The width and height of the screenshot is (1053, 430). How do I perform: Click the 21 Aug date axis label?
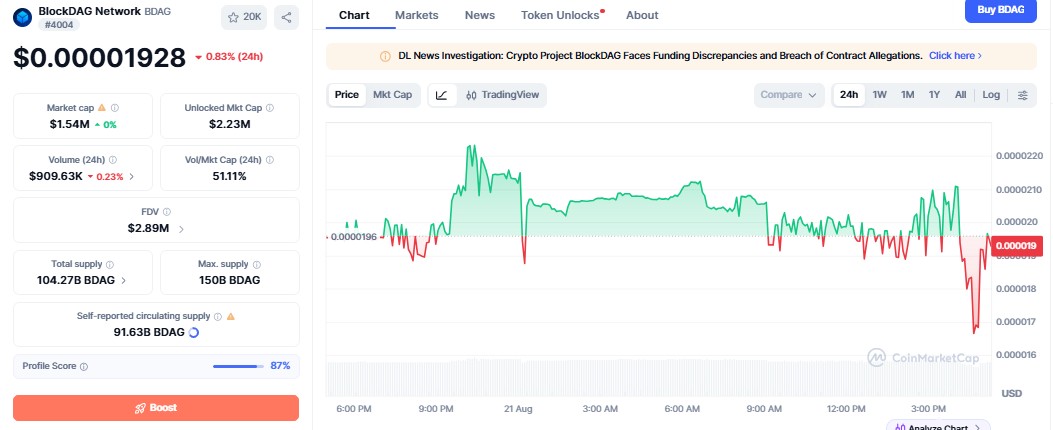point(518,409)
